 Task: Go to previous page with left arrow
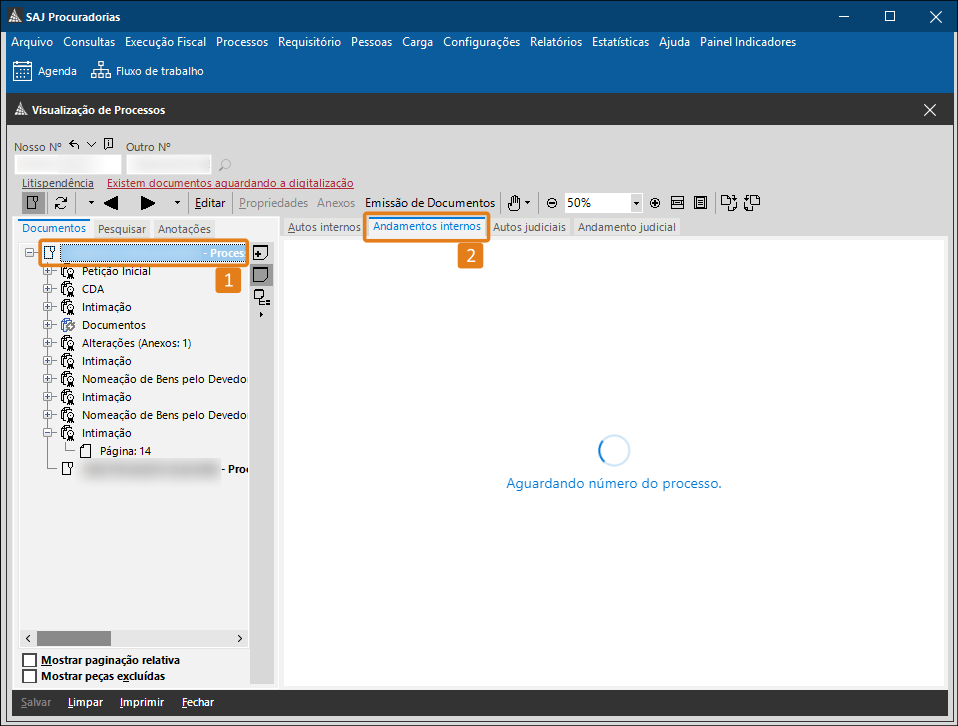click(x=111, y=203)
